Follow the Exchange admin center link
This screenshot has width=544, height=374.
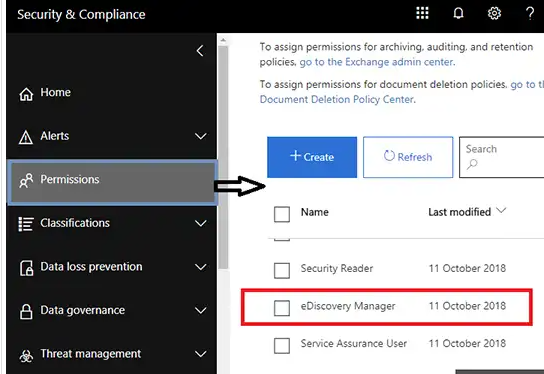click(x=377, y=62)
